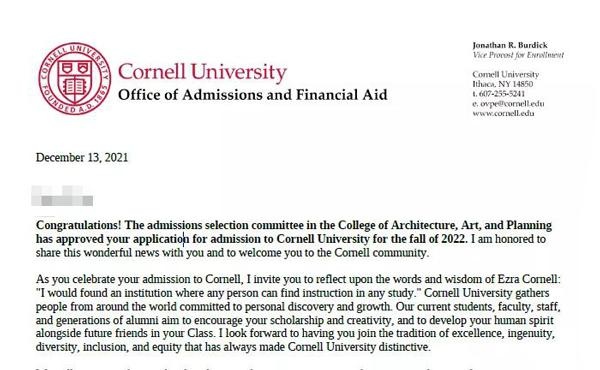Click the Office of Admissions and Financial Aid heading
This screenshot has height=370, width=600.
(x=253, y=95)
